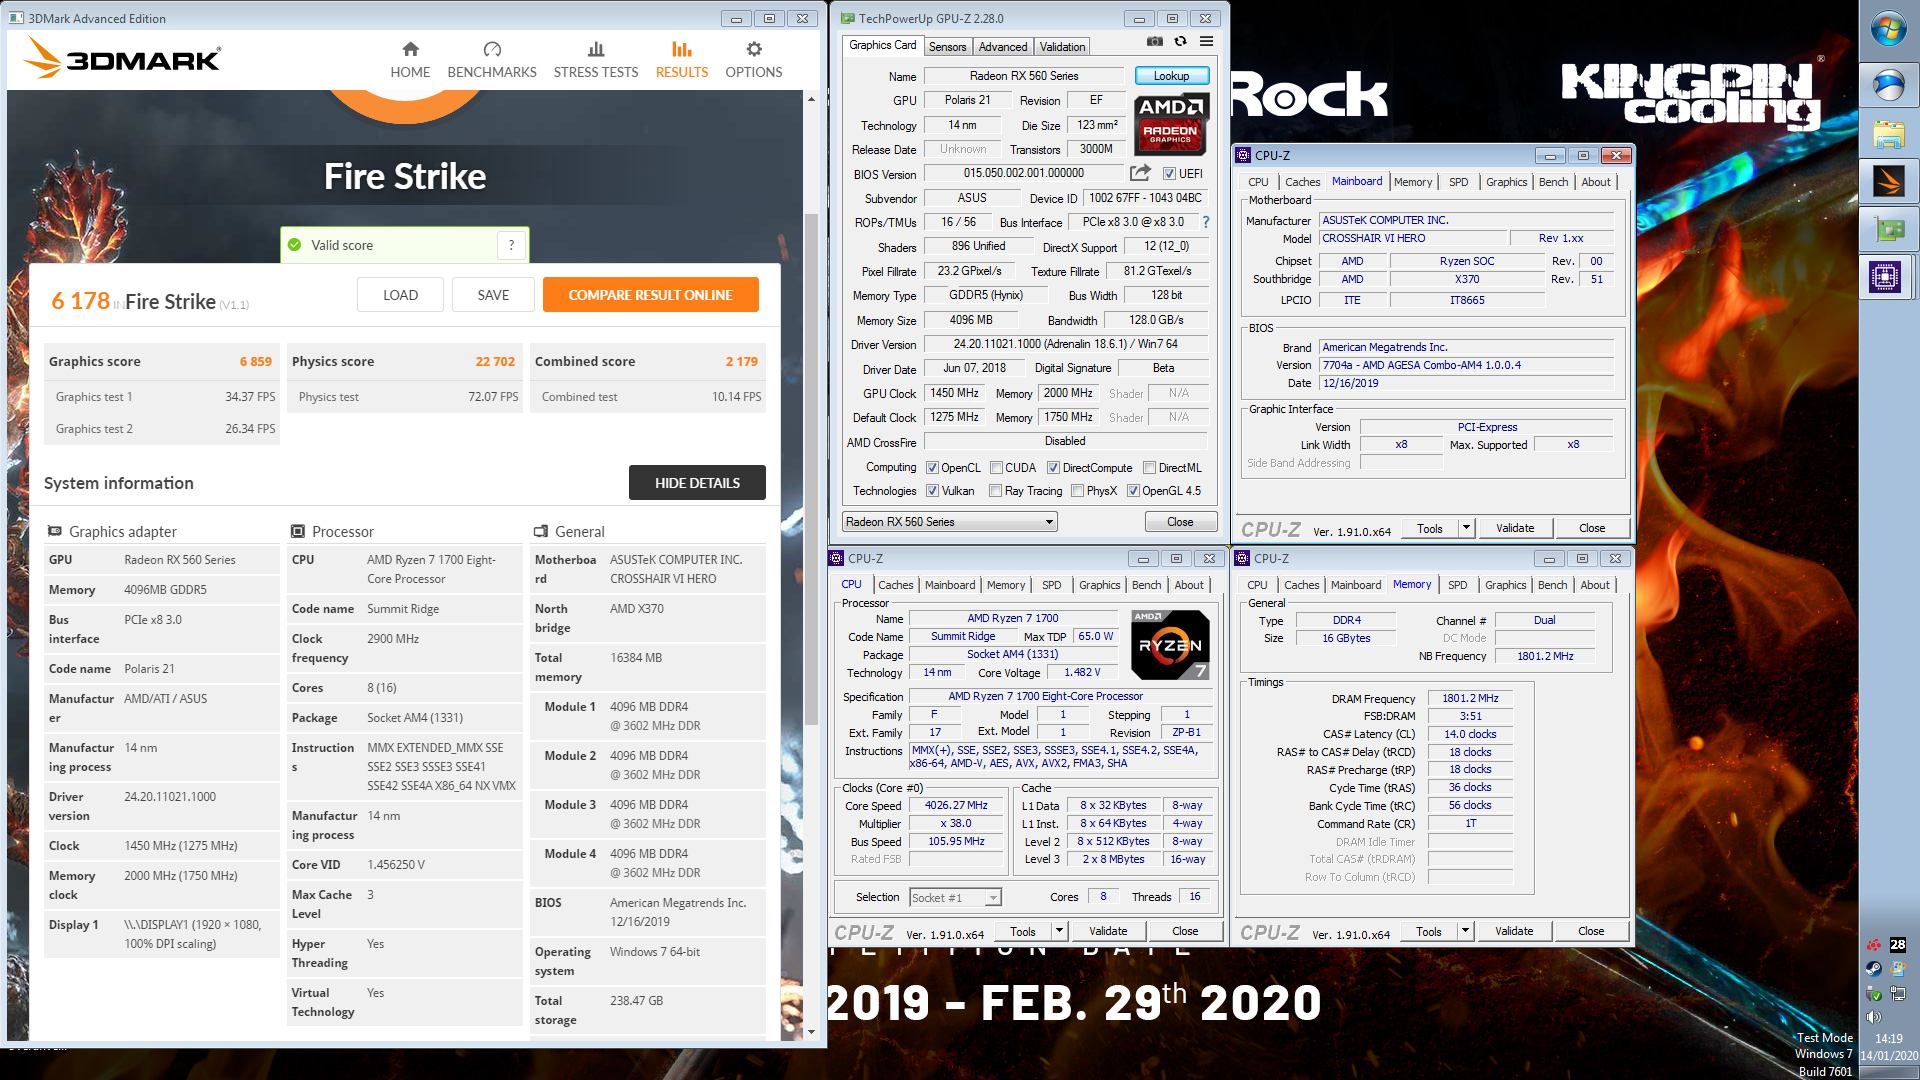Screen dimensions: 1920x1080
Task: Open the volume speaker tray icon
Action: pos(1873,1017)
